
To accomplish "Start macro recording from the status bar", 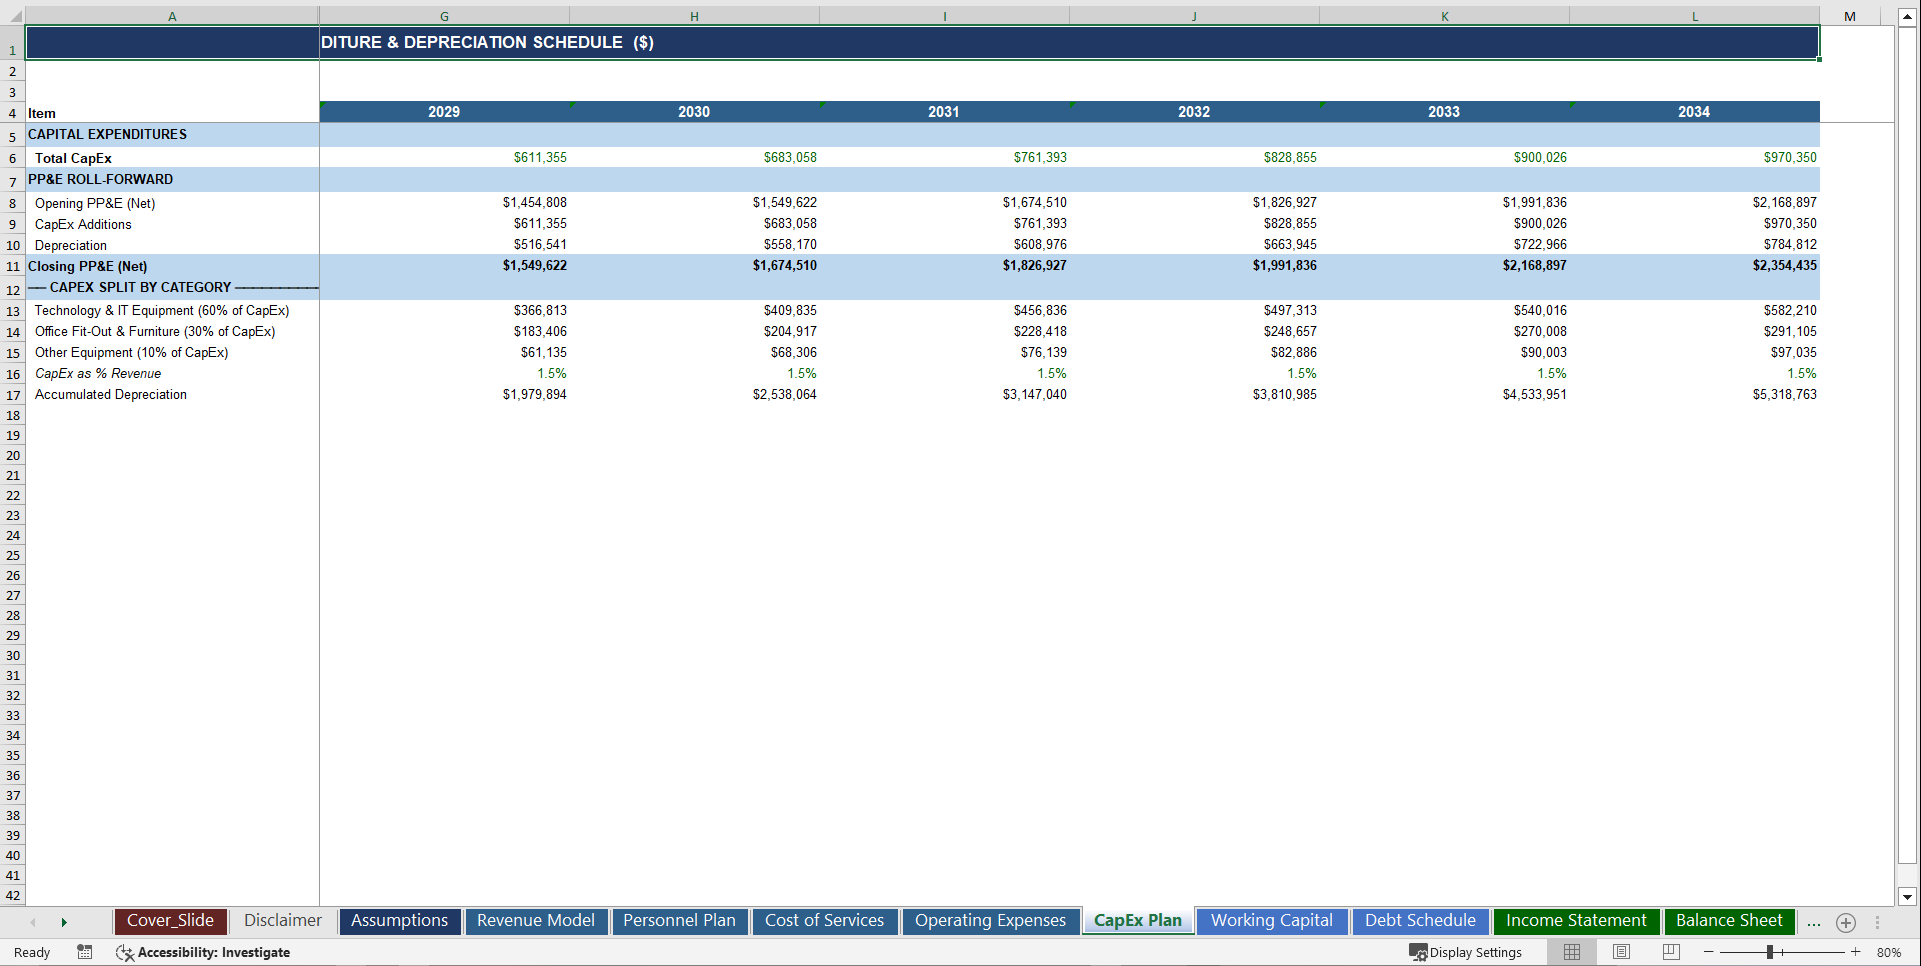I will 85,952.
